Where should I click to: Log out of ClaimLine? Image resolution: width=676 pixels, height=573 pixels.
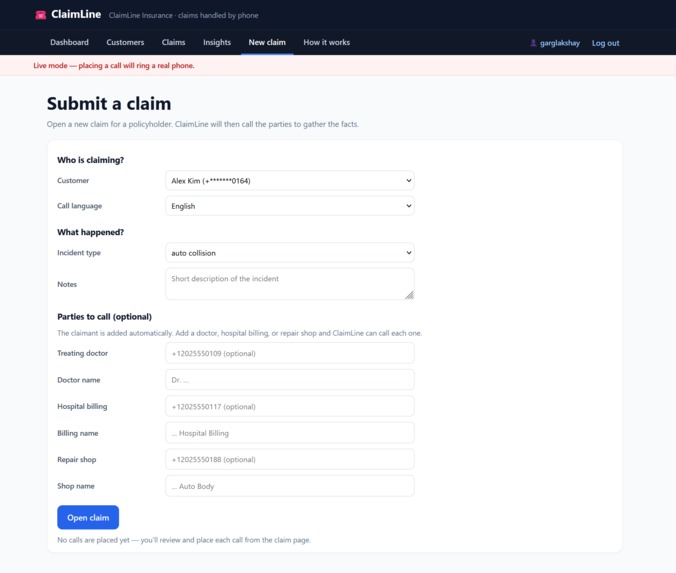pyautogui.click(x=605, y=43)
